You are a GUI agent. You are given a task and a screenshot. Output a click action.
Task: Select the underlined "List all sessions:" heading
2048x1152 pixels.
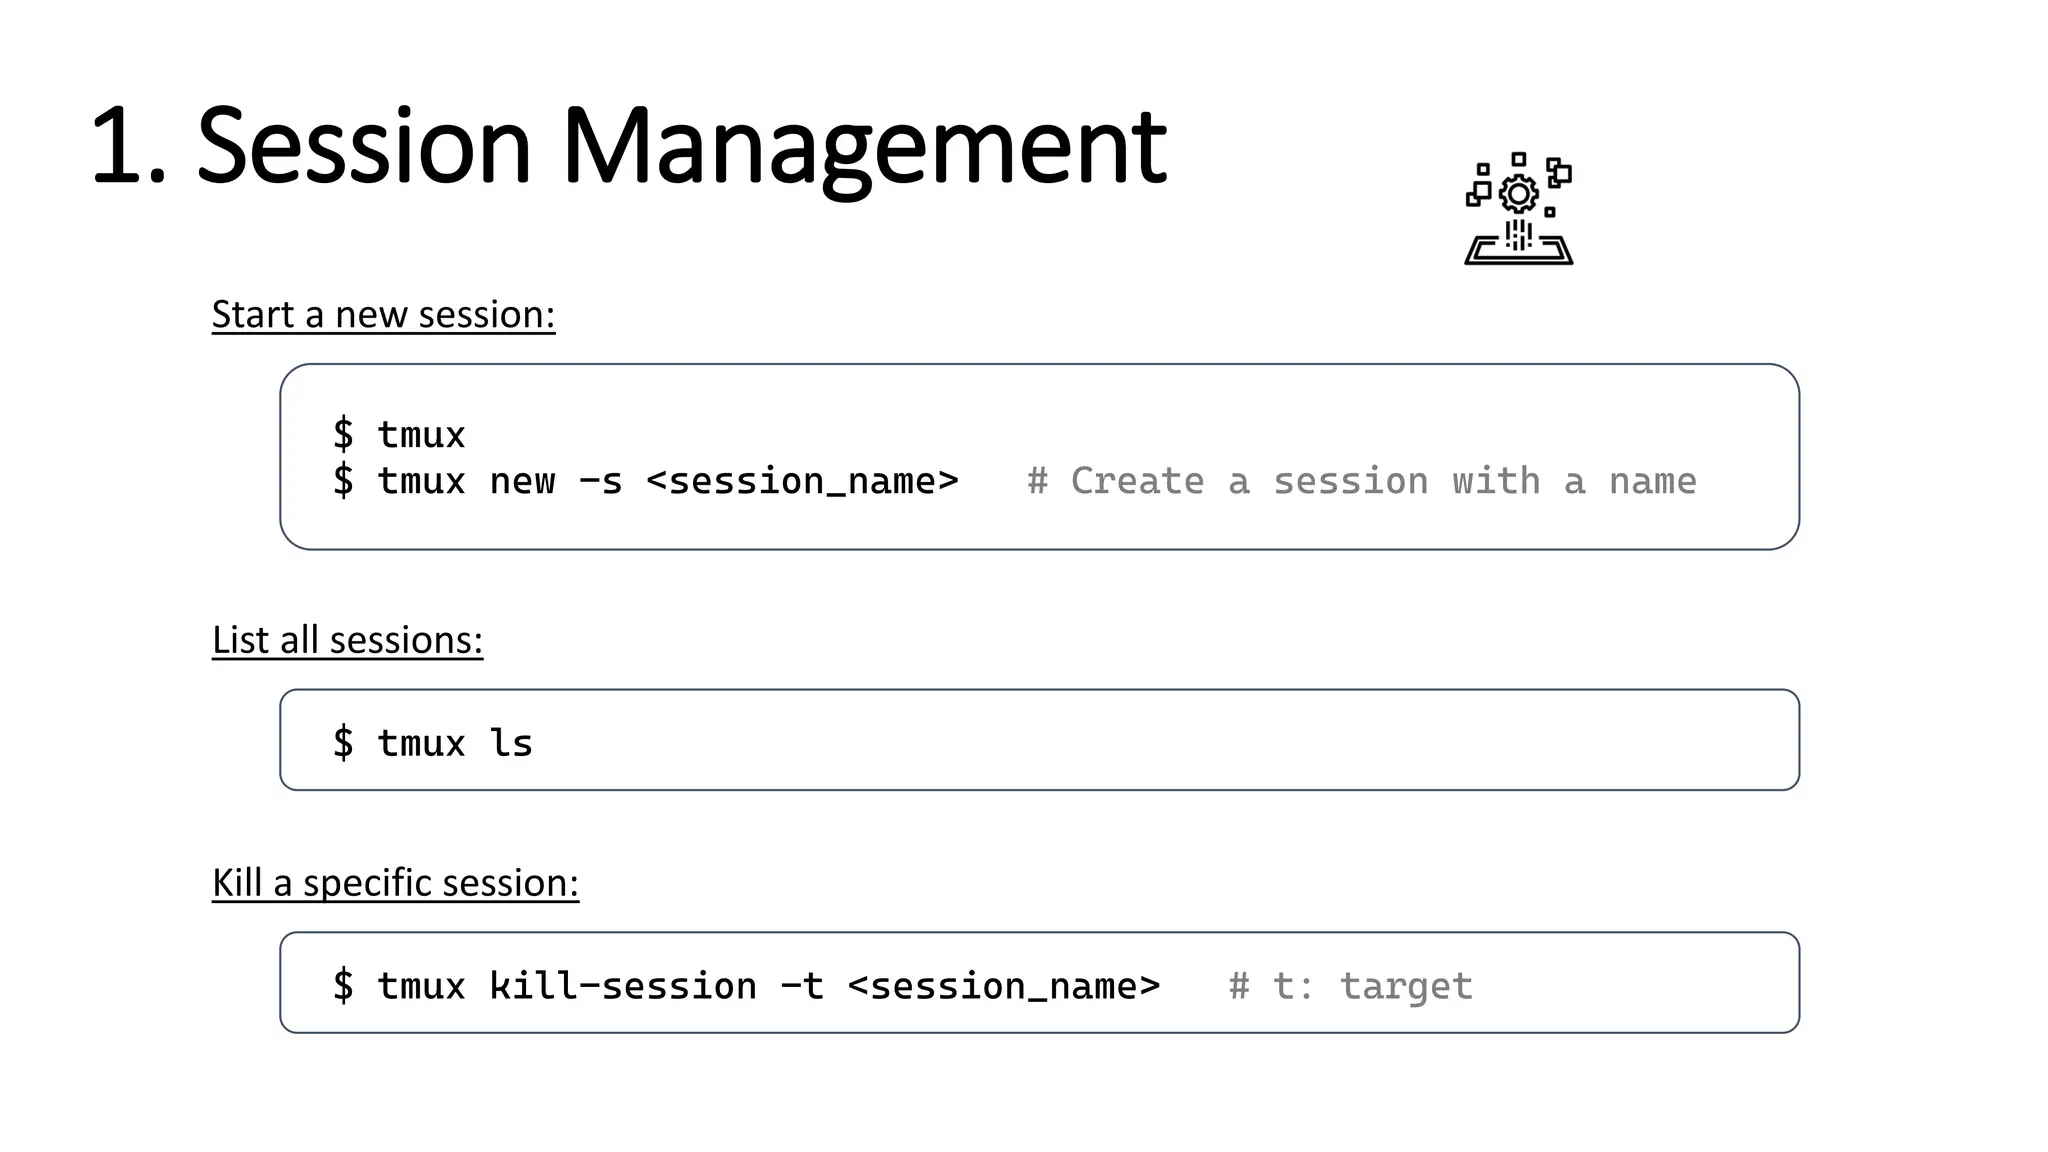[347, 640]
